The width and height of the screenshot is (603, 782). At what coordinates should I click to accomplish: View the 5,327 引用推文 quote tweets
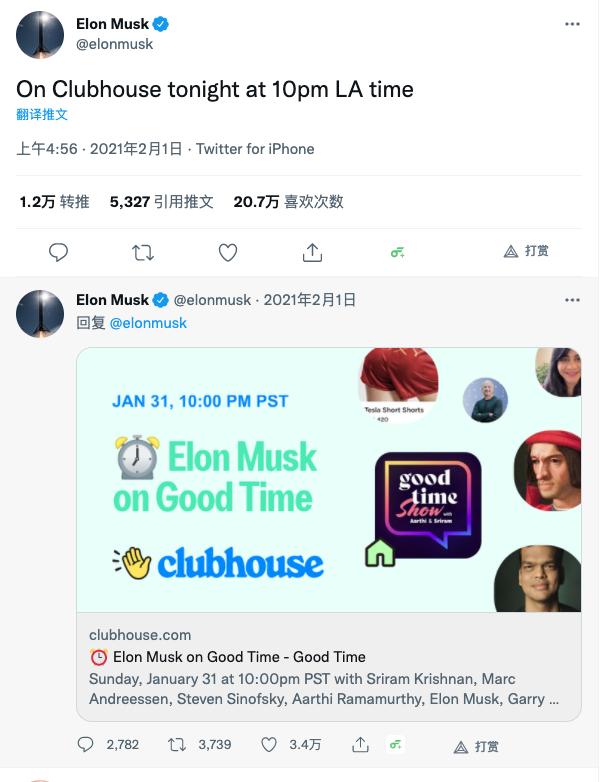click(x=161, y=202)
